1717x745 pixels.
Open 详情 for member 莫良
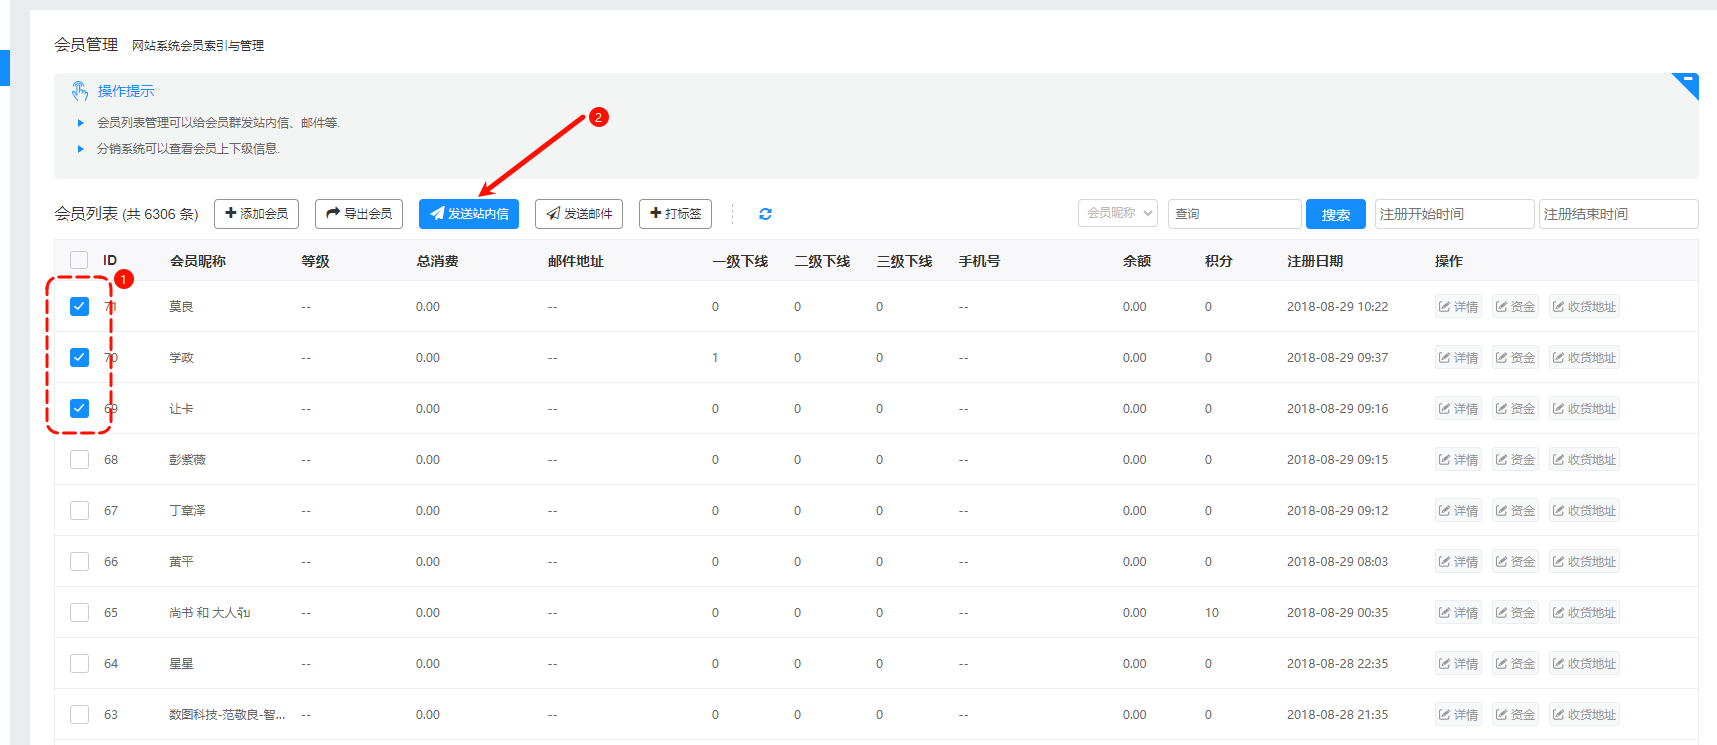[x=1458, y=307]
